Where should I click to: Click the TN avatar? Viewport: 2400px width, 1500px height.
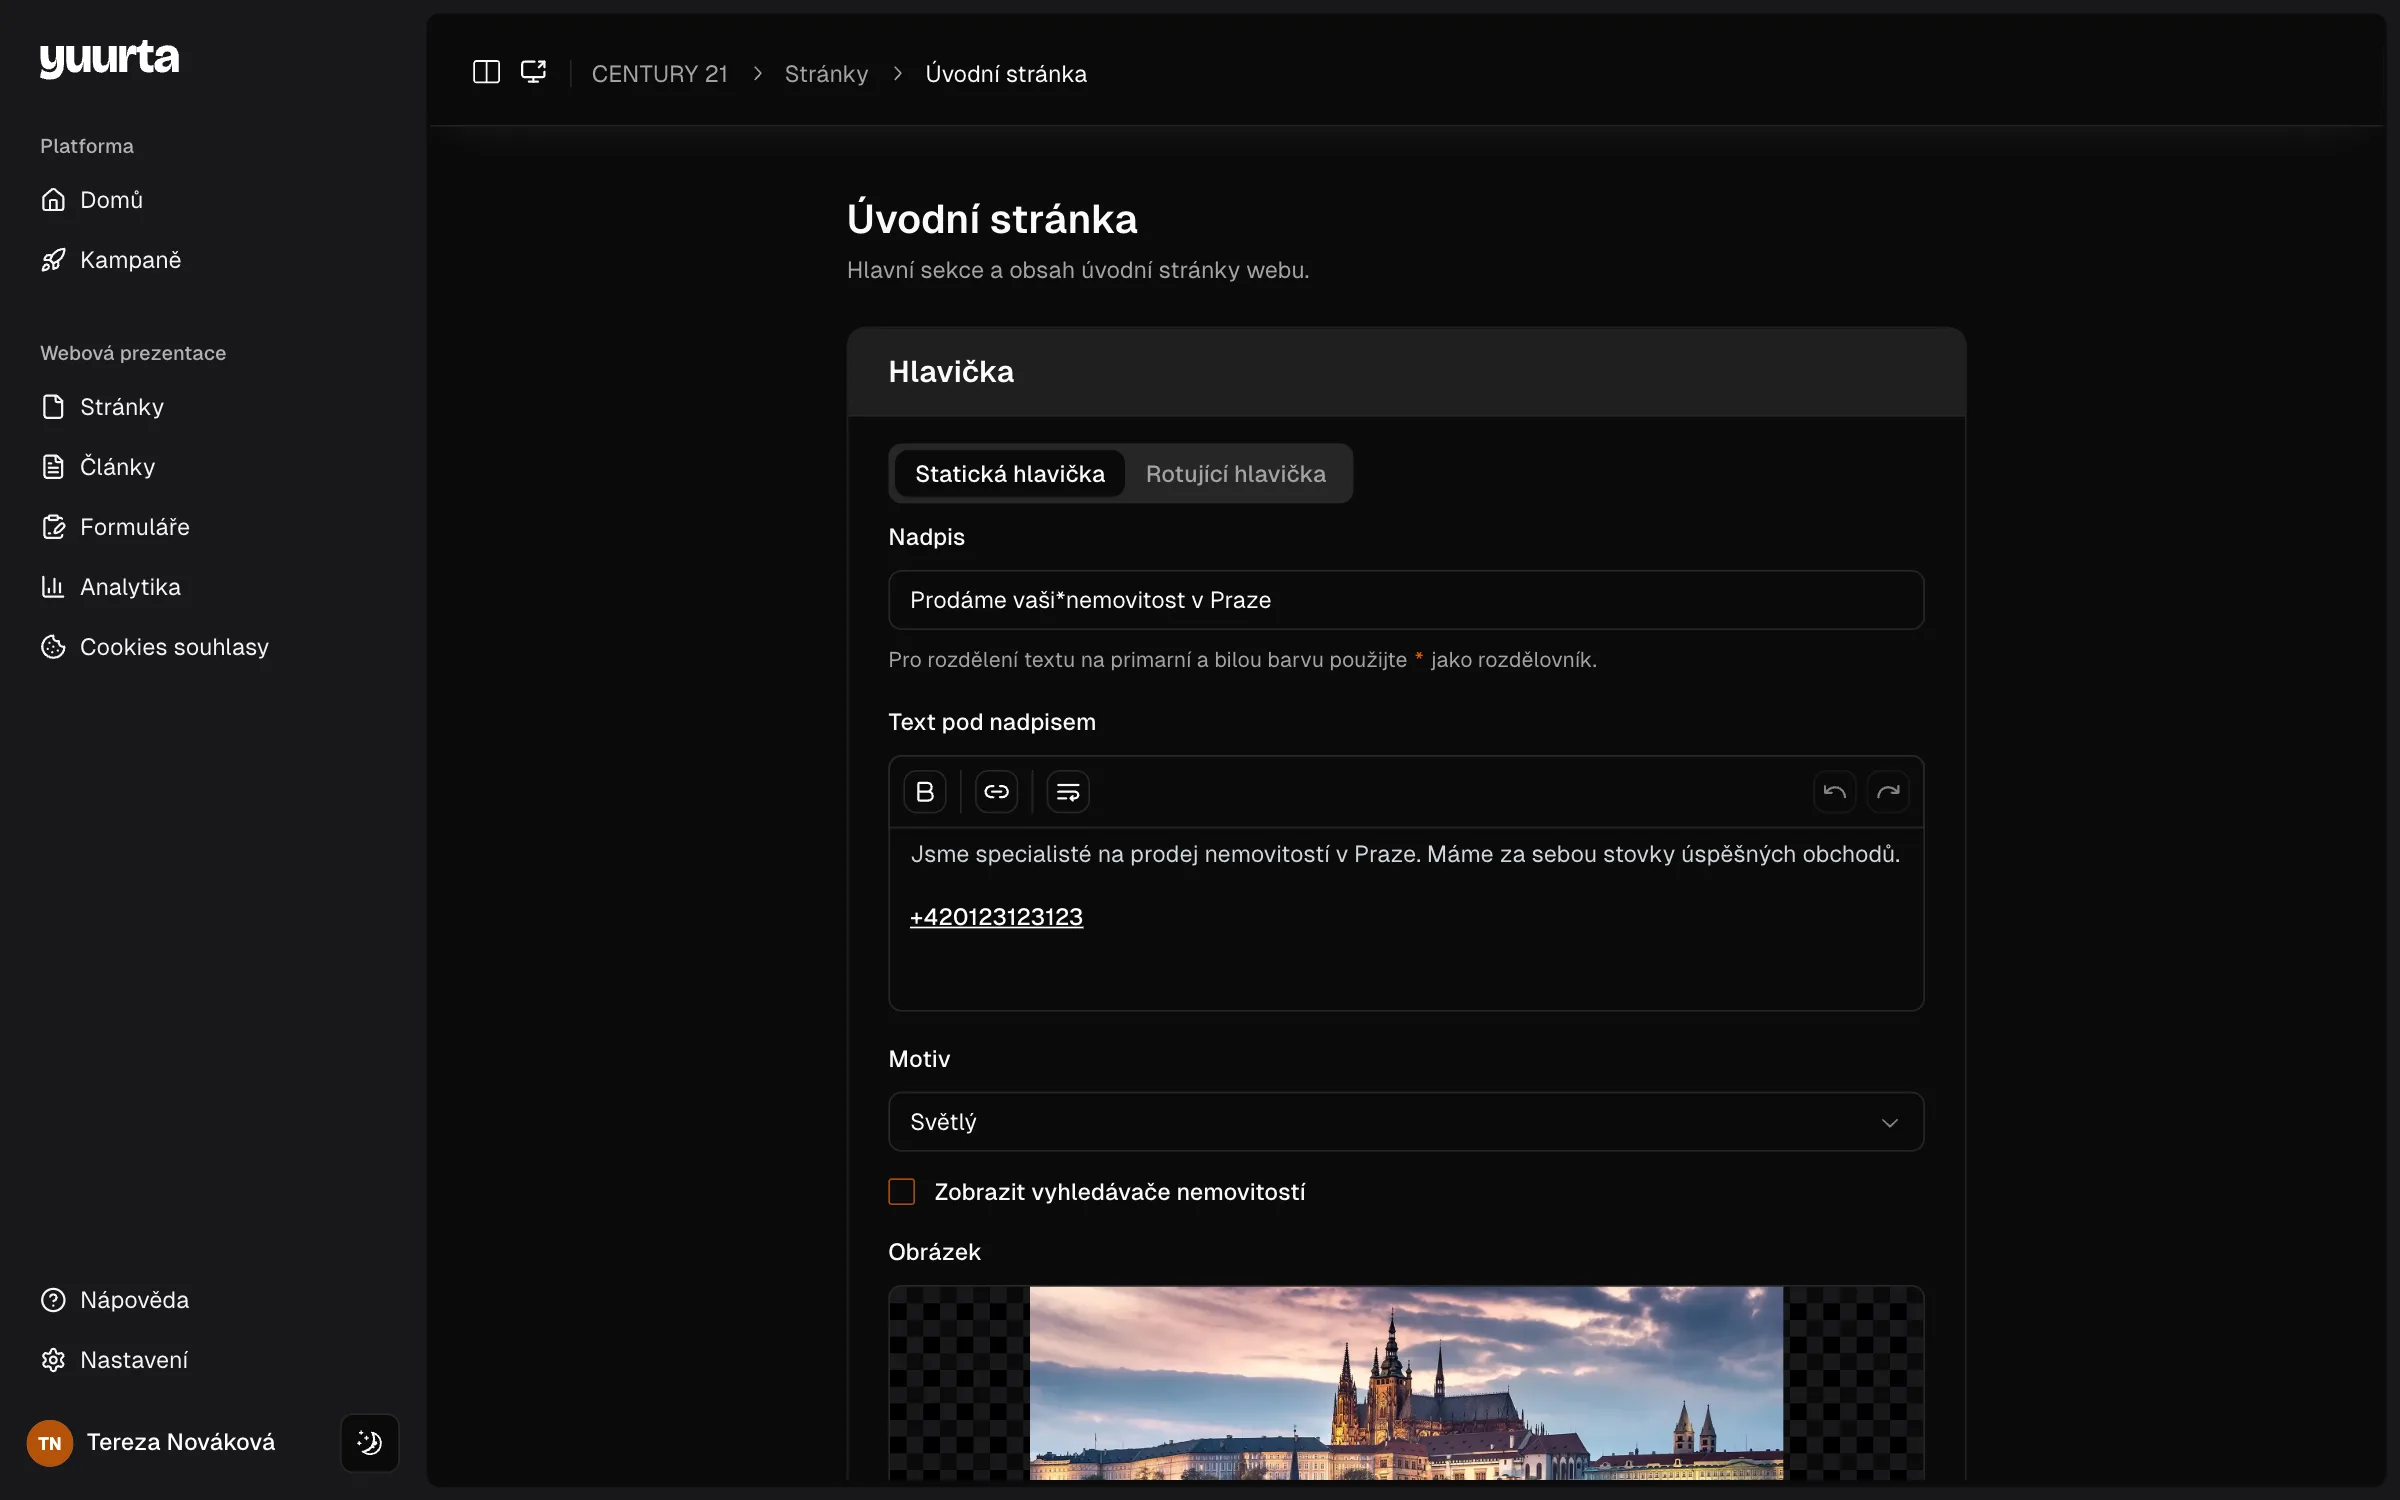point(50,1443)
